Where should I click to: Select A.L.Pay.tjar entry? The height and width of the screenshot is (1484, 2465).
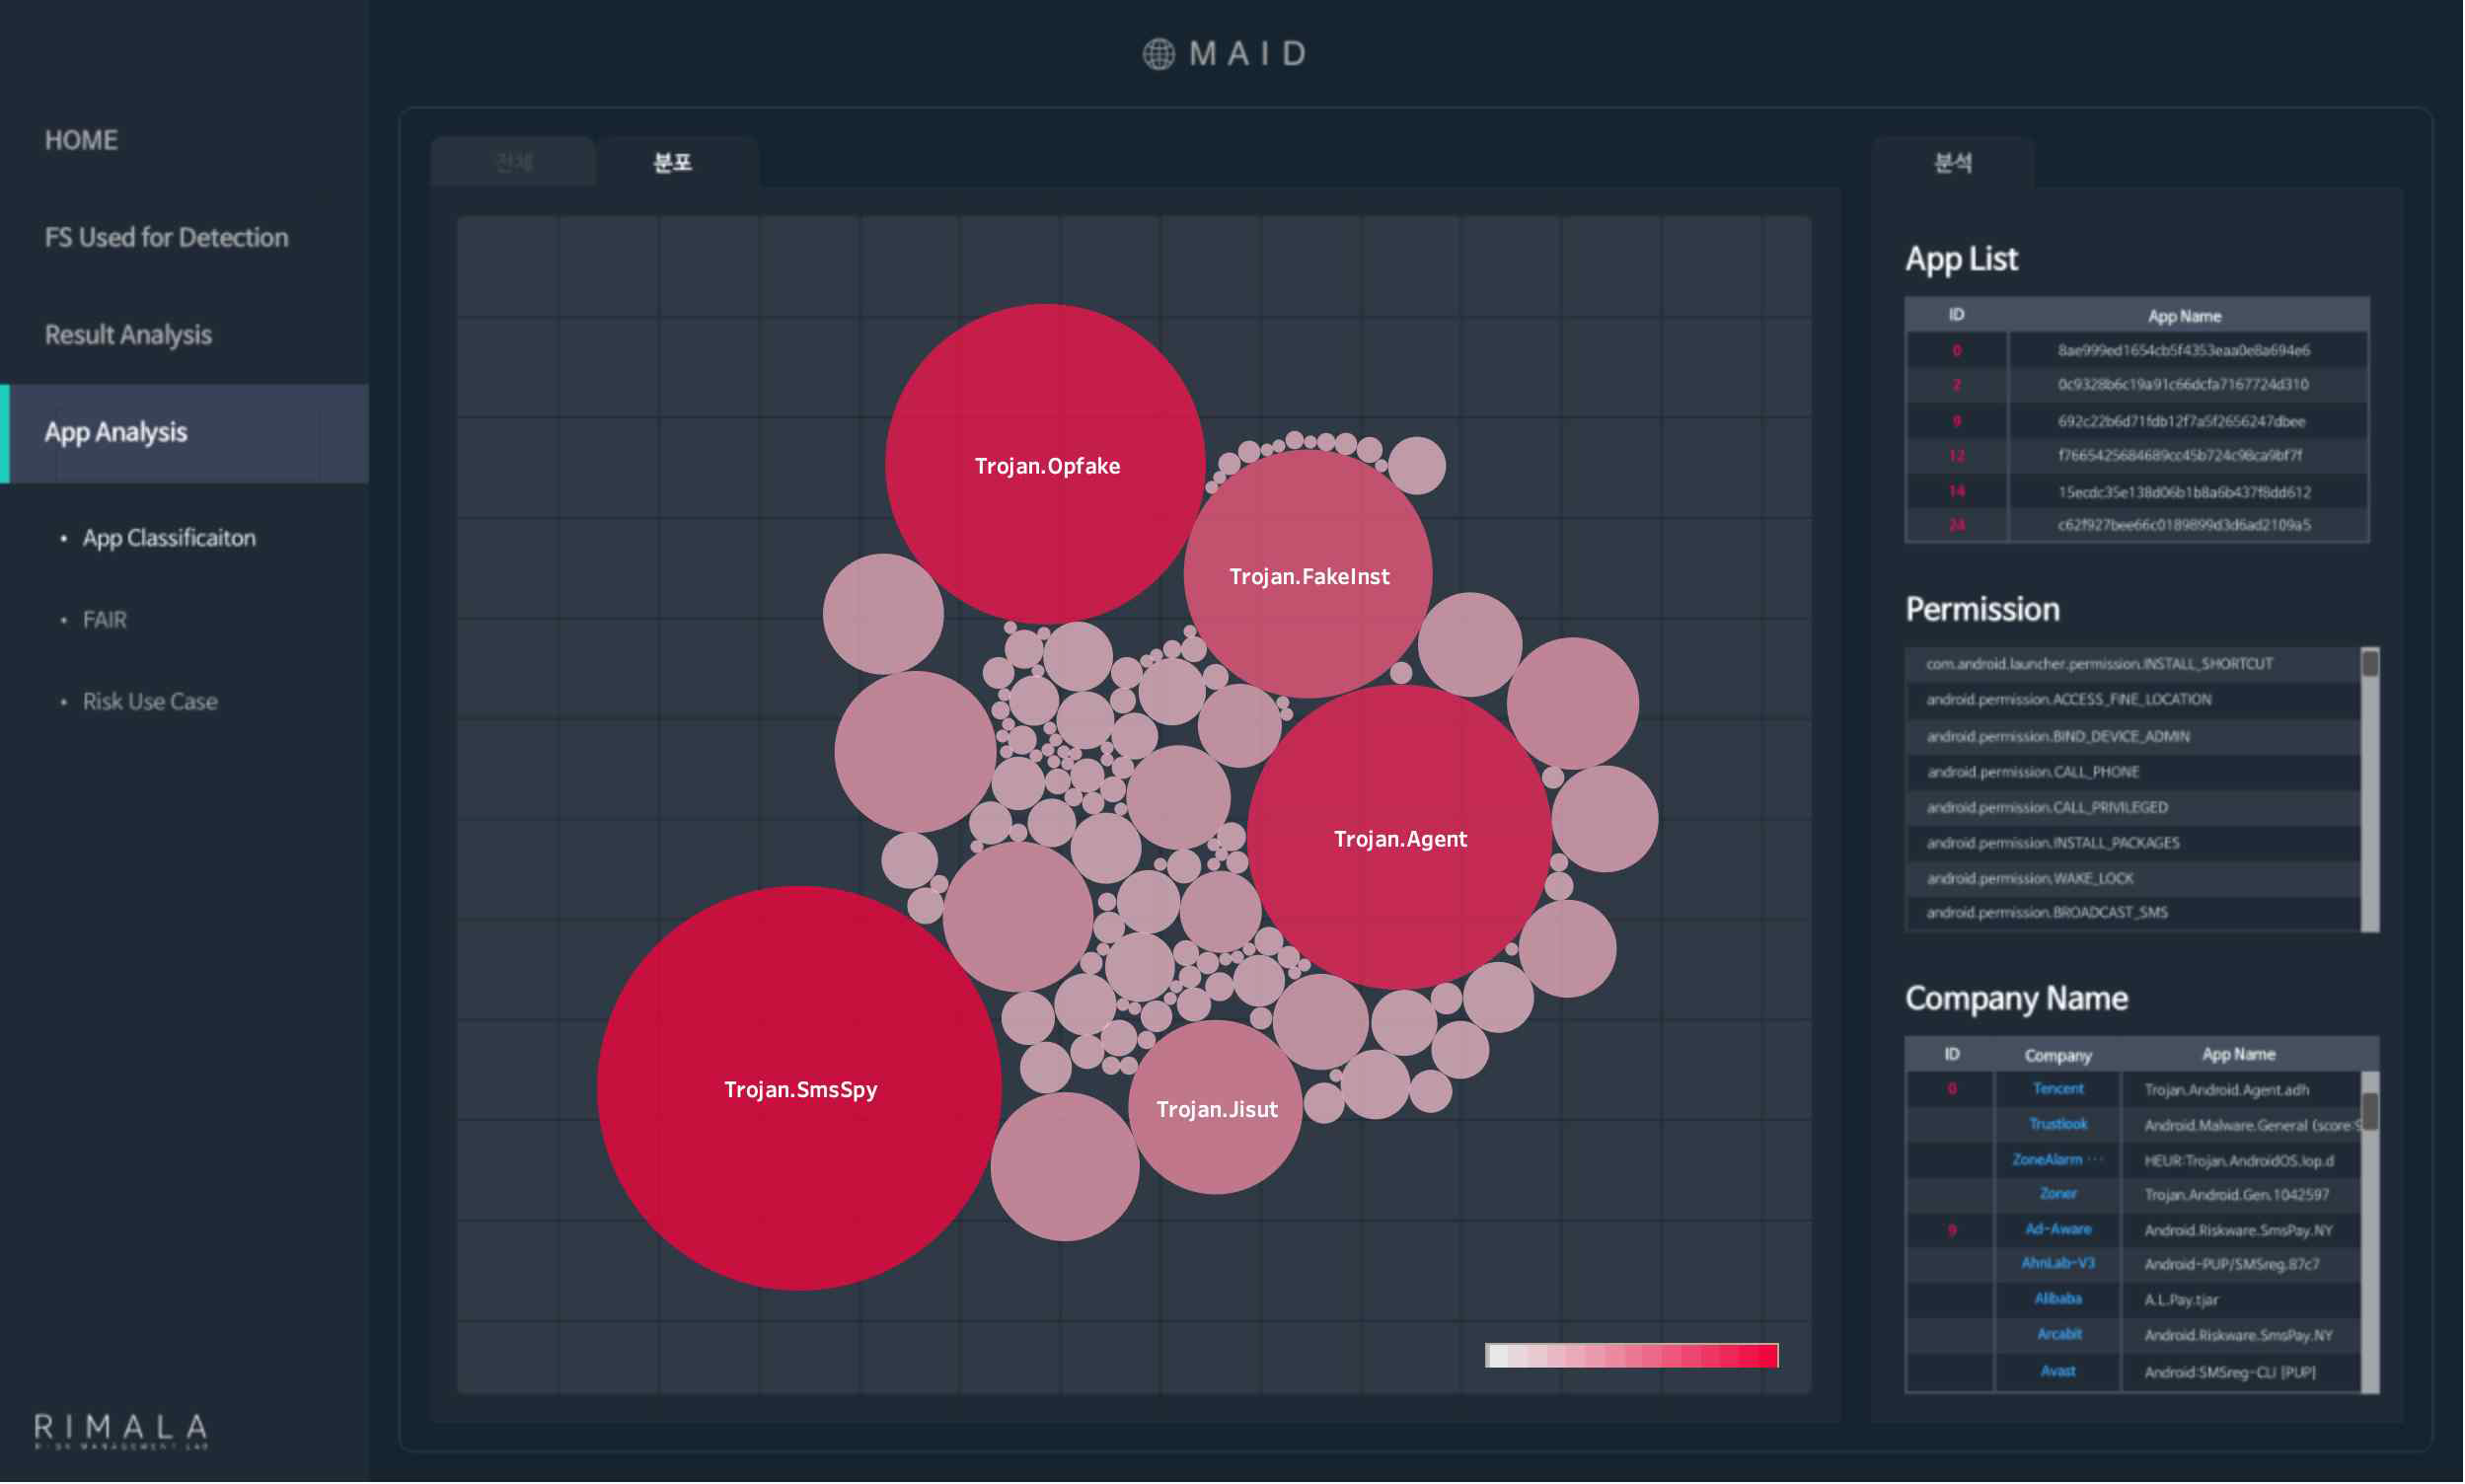[x=2180, y=1301]
